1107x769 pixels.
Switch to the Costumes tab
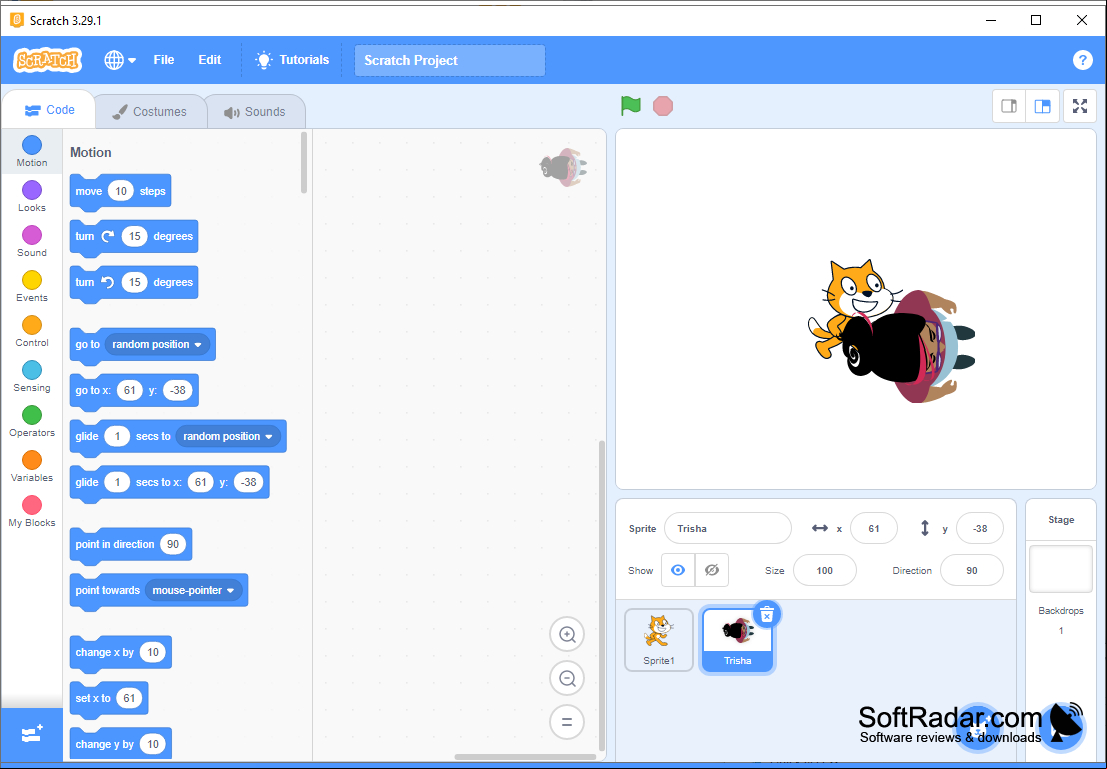pyautogui.click(x=150, y=112)
